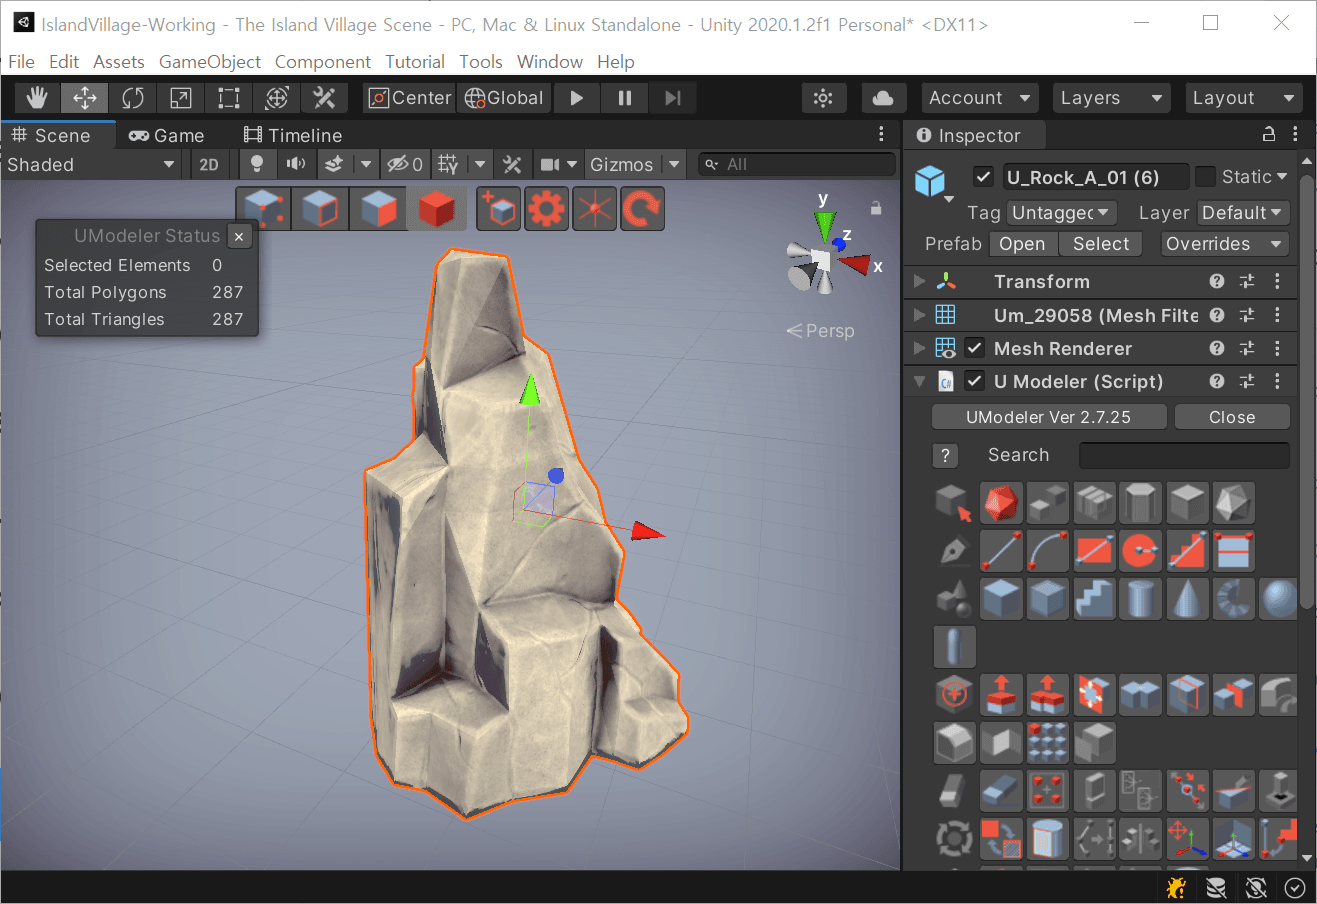Choose UModeler object selection mode red cube

(437, 209)
